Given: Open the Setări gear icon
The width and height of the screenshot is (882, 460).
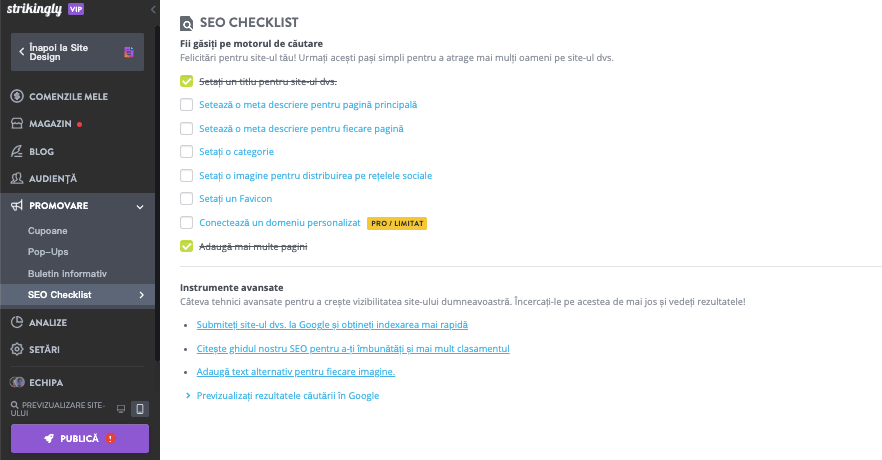Looking at the screenshot, I should [x=17, y=349].
